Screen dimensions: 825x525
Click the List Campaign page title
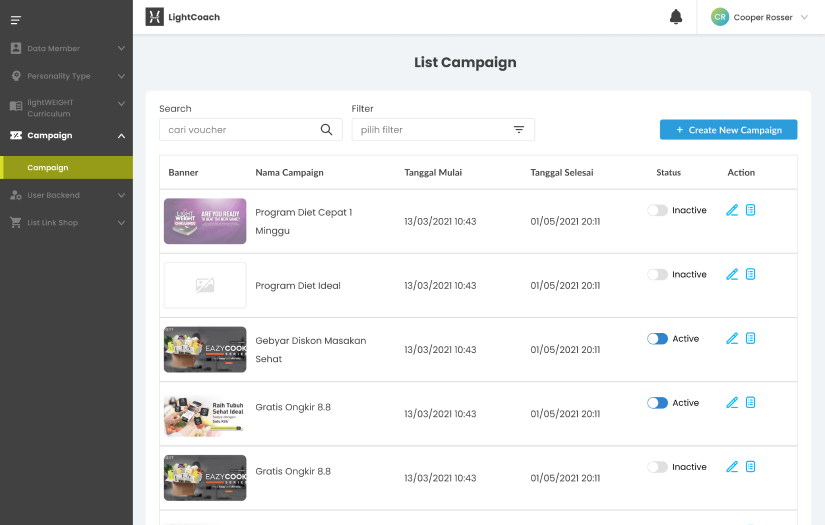(x=465, y=63)
